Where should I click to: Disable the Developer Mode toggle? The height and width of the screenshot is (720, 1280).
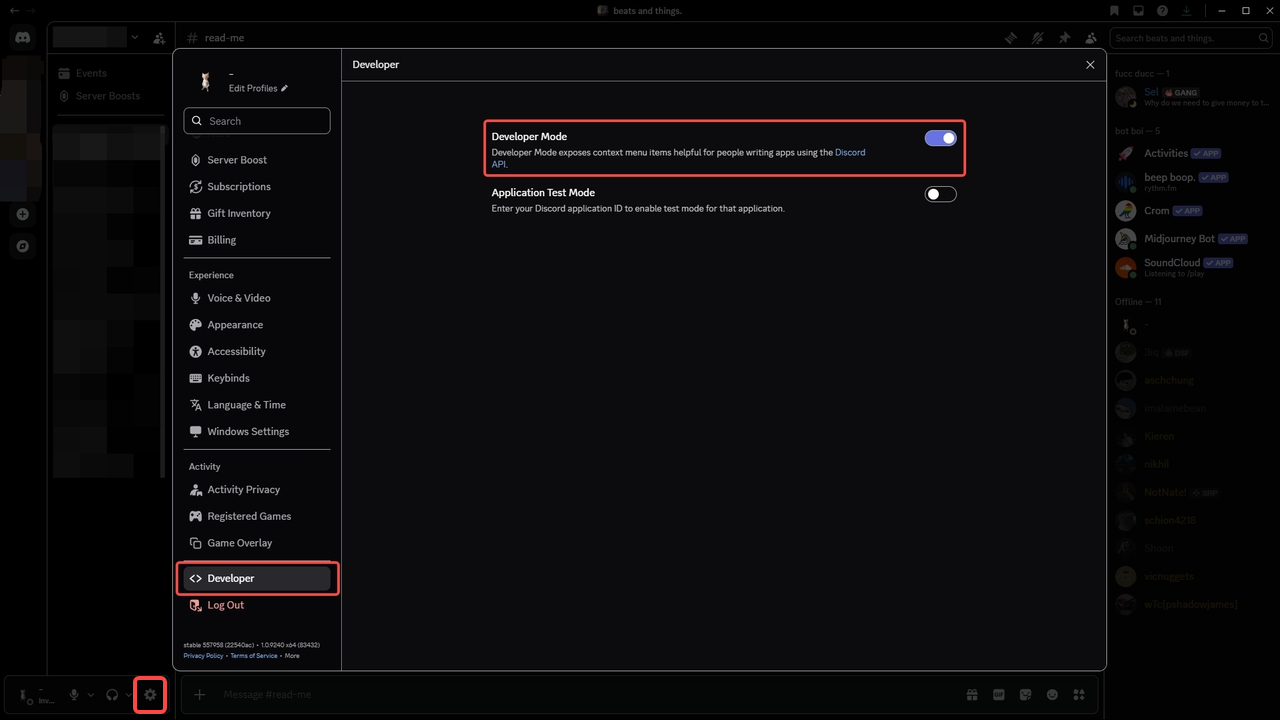click(x=941, y=138)
